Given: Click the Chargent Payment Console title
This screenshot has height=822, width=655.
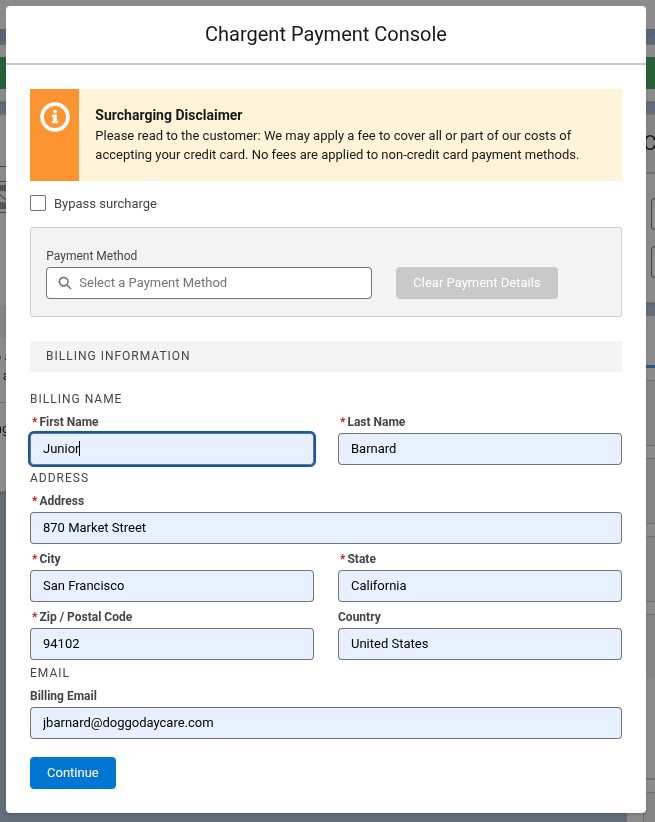Looking at the screenshot, I should [x=326, y=34].
